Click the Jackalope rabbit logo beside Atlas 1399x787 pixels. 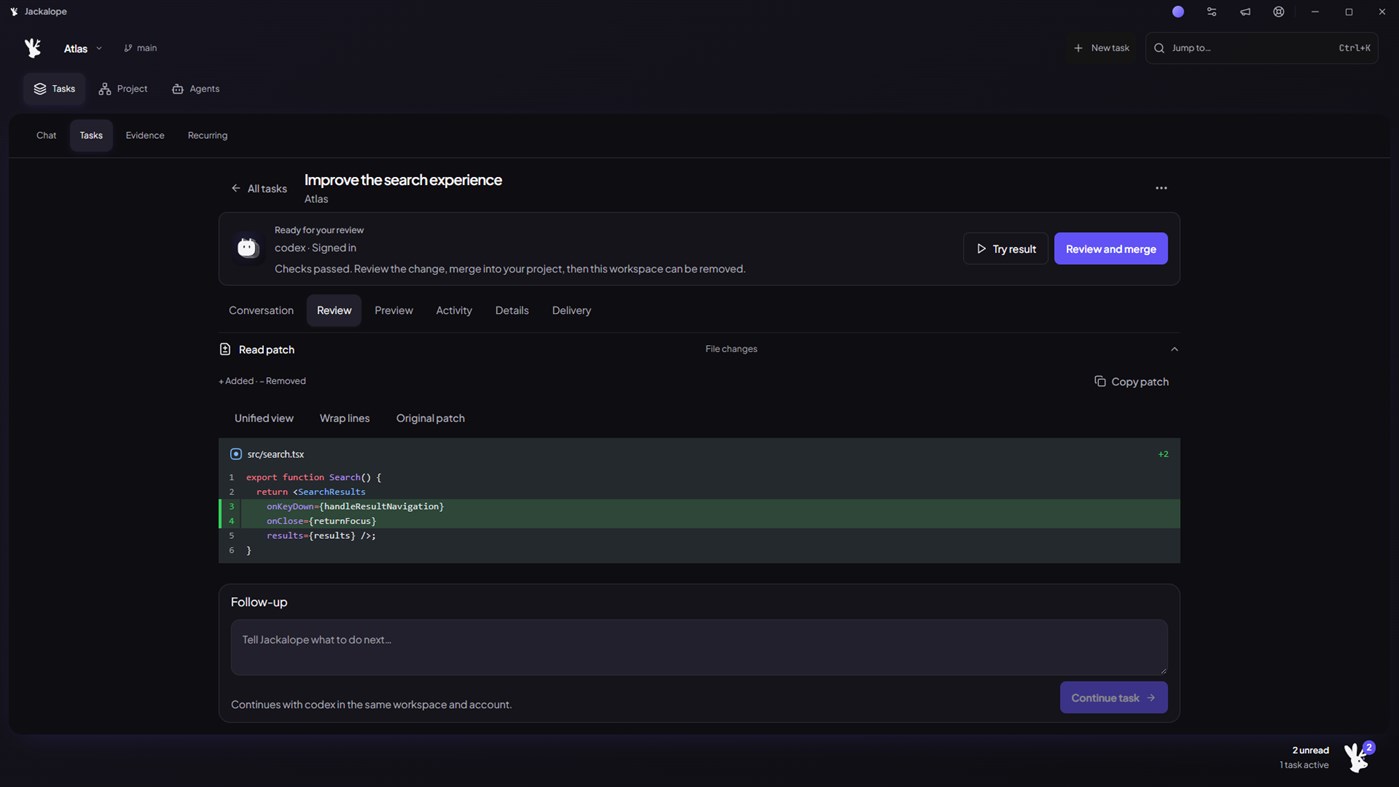point(33,48)
